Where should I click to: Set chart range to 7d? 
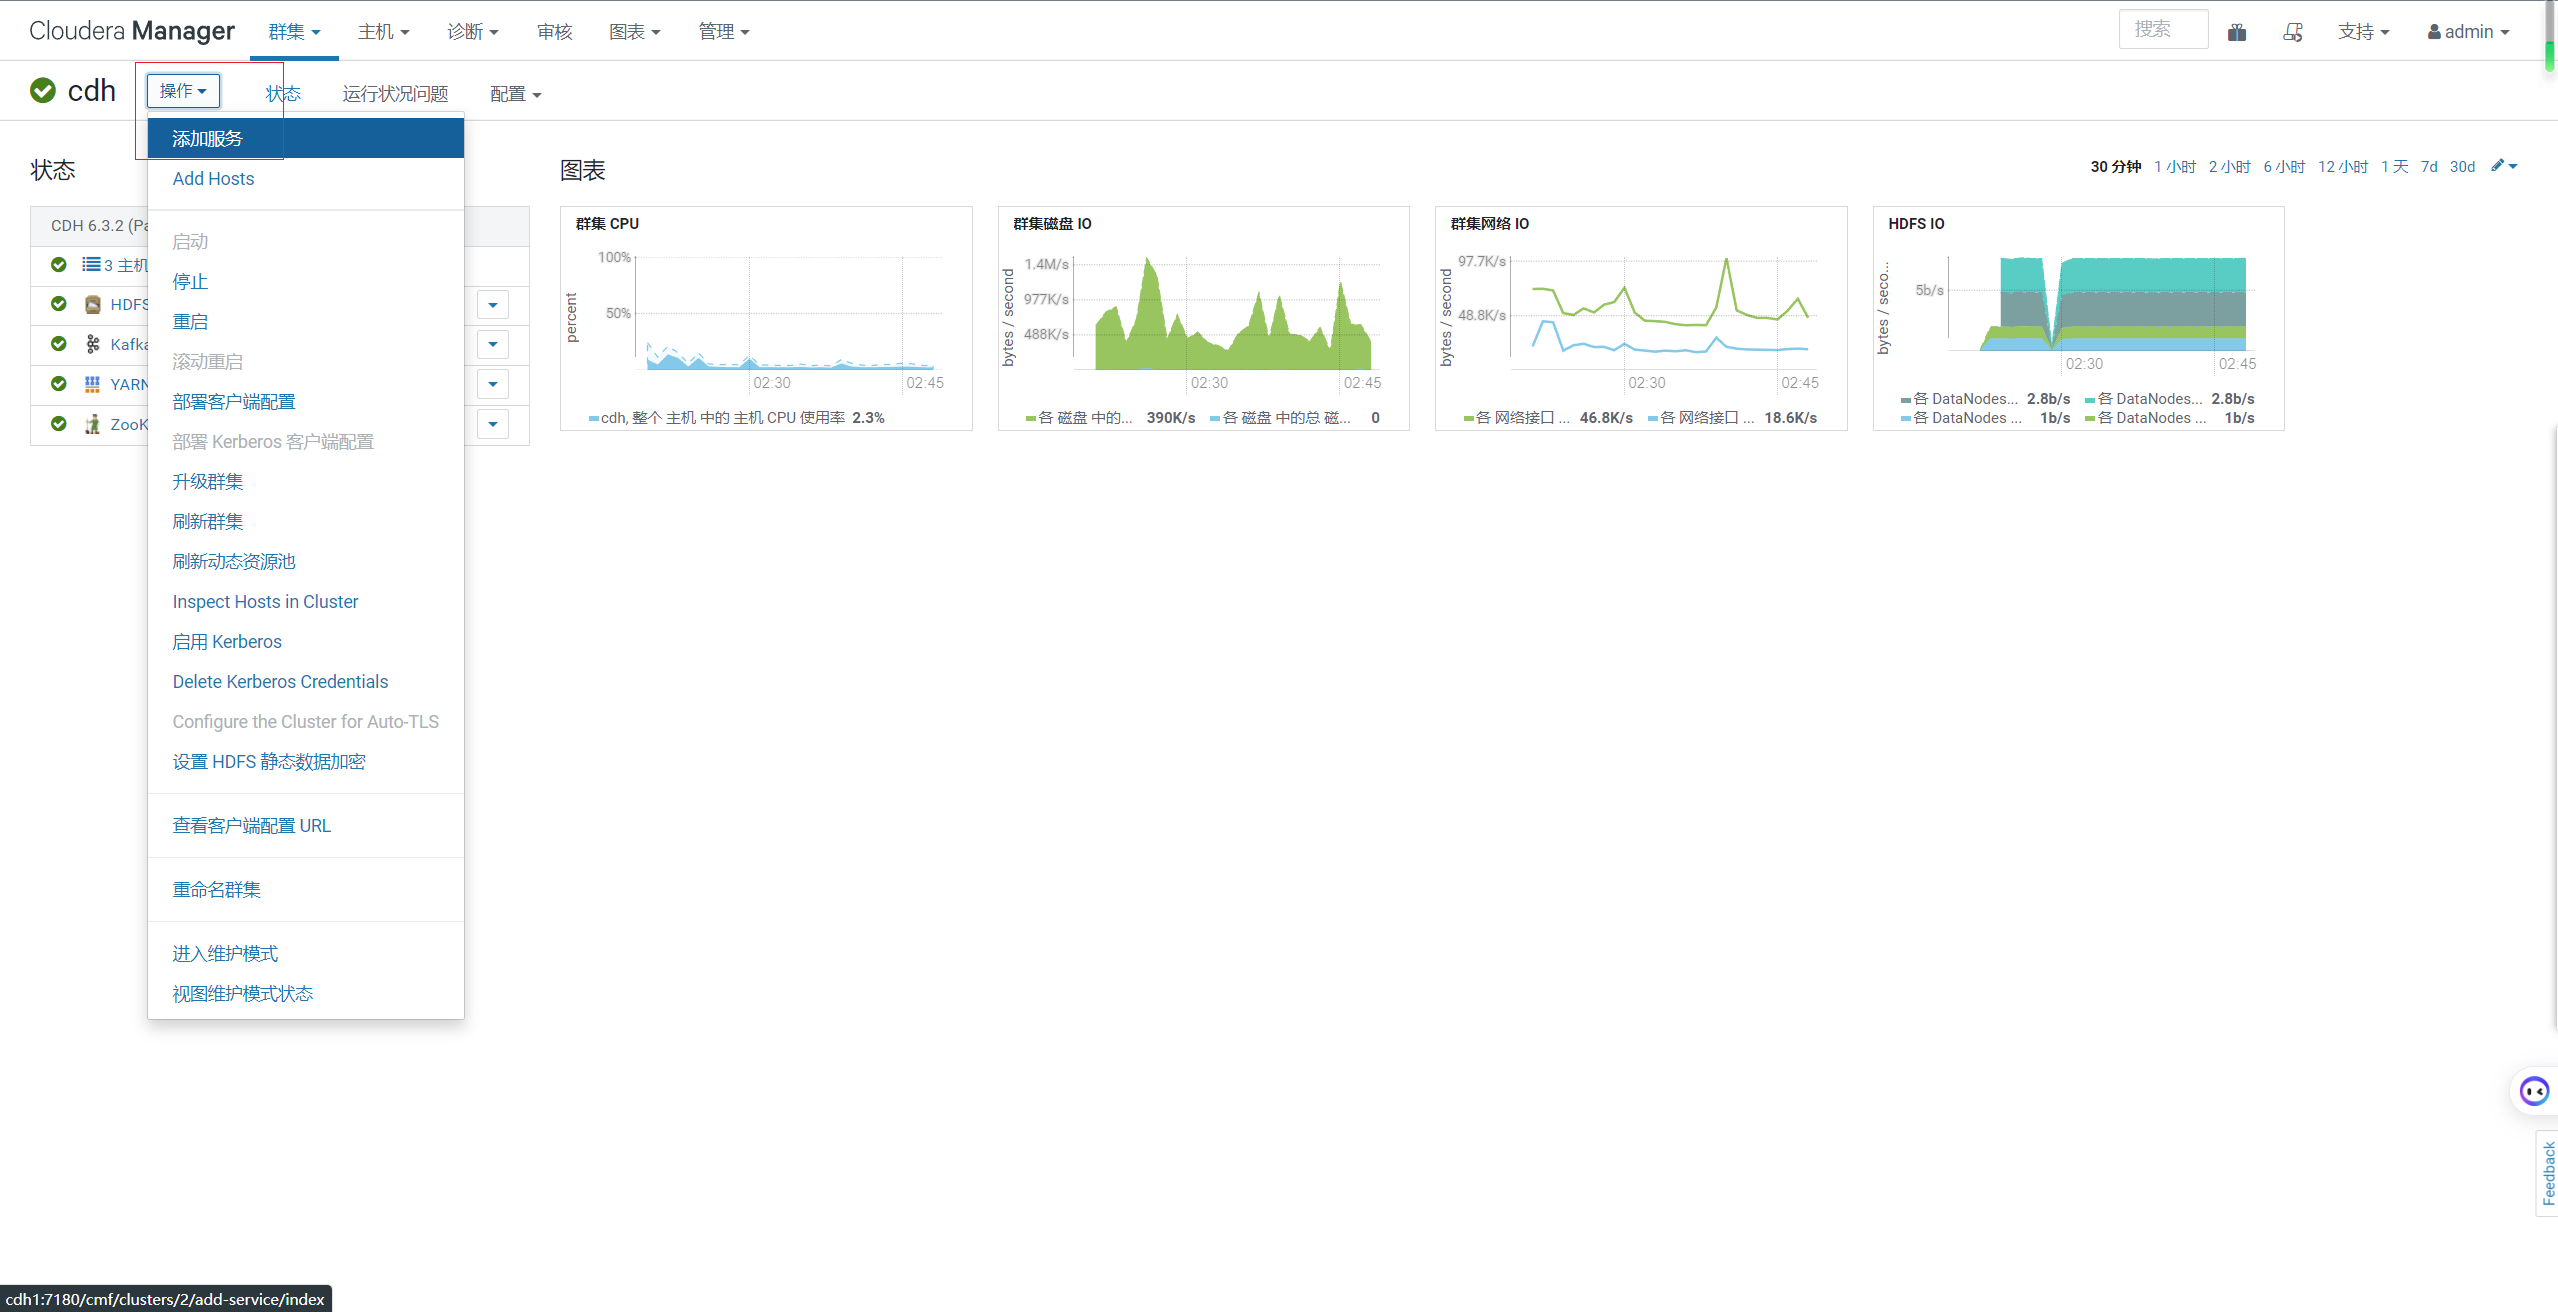tap(2429, 167)
